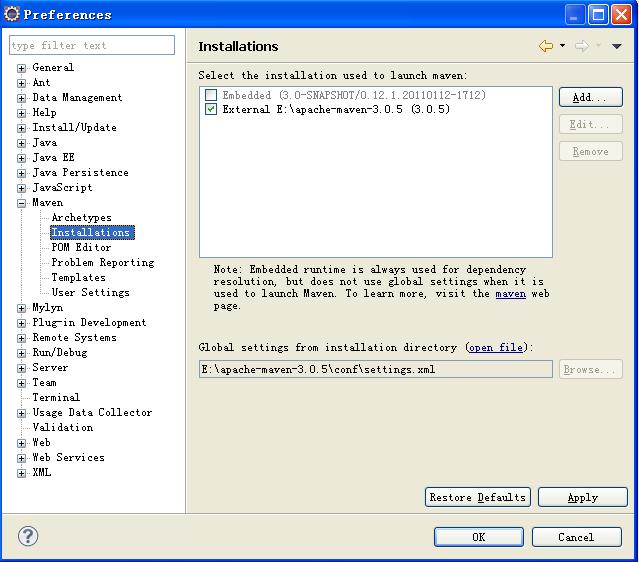Click the forward navigation arrow icon

tap(582, 46)
